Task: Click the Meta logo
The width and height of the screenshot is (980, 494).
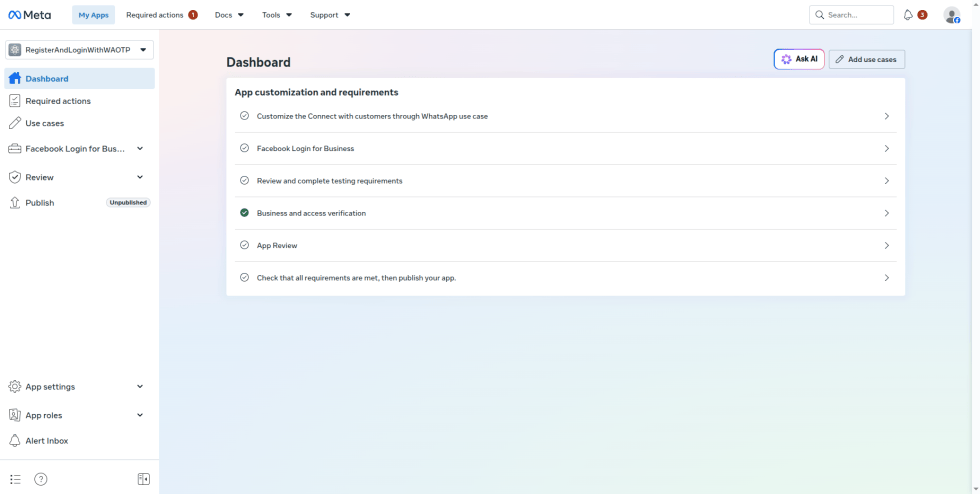Action: [x=29, y=15]
